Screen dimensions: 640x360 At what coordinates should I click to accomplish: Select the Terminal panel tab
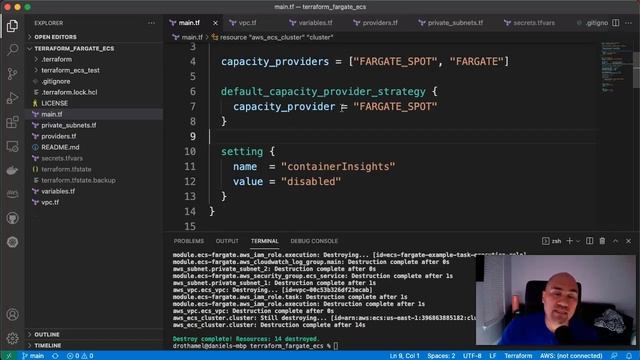264,241
